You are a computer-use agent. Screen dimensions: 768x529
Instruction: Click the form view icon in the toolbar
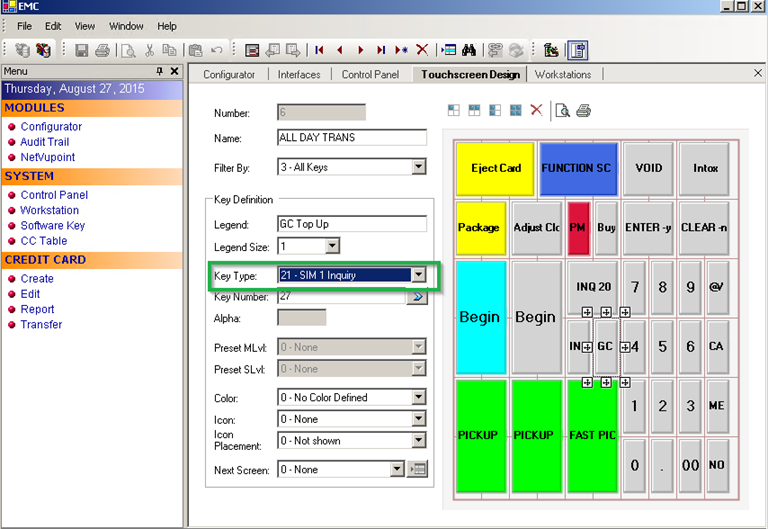coord(252,50)
